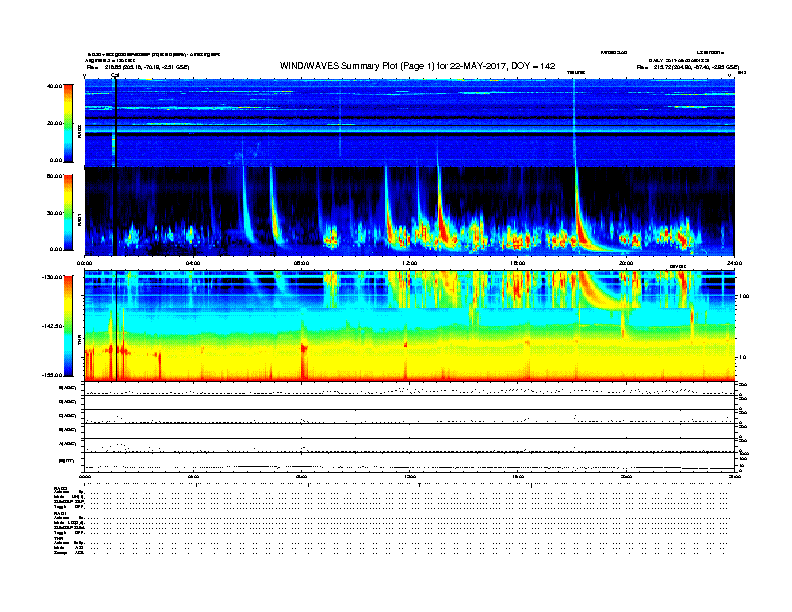Click the red burst just after 13:00 in RAD1
This screenshot has width=792, height=612.
(x=442, y=217)
